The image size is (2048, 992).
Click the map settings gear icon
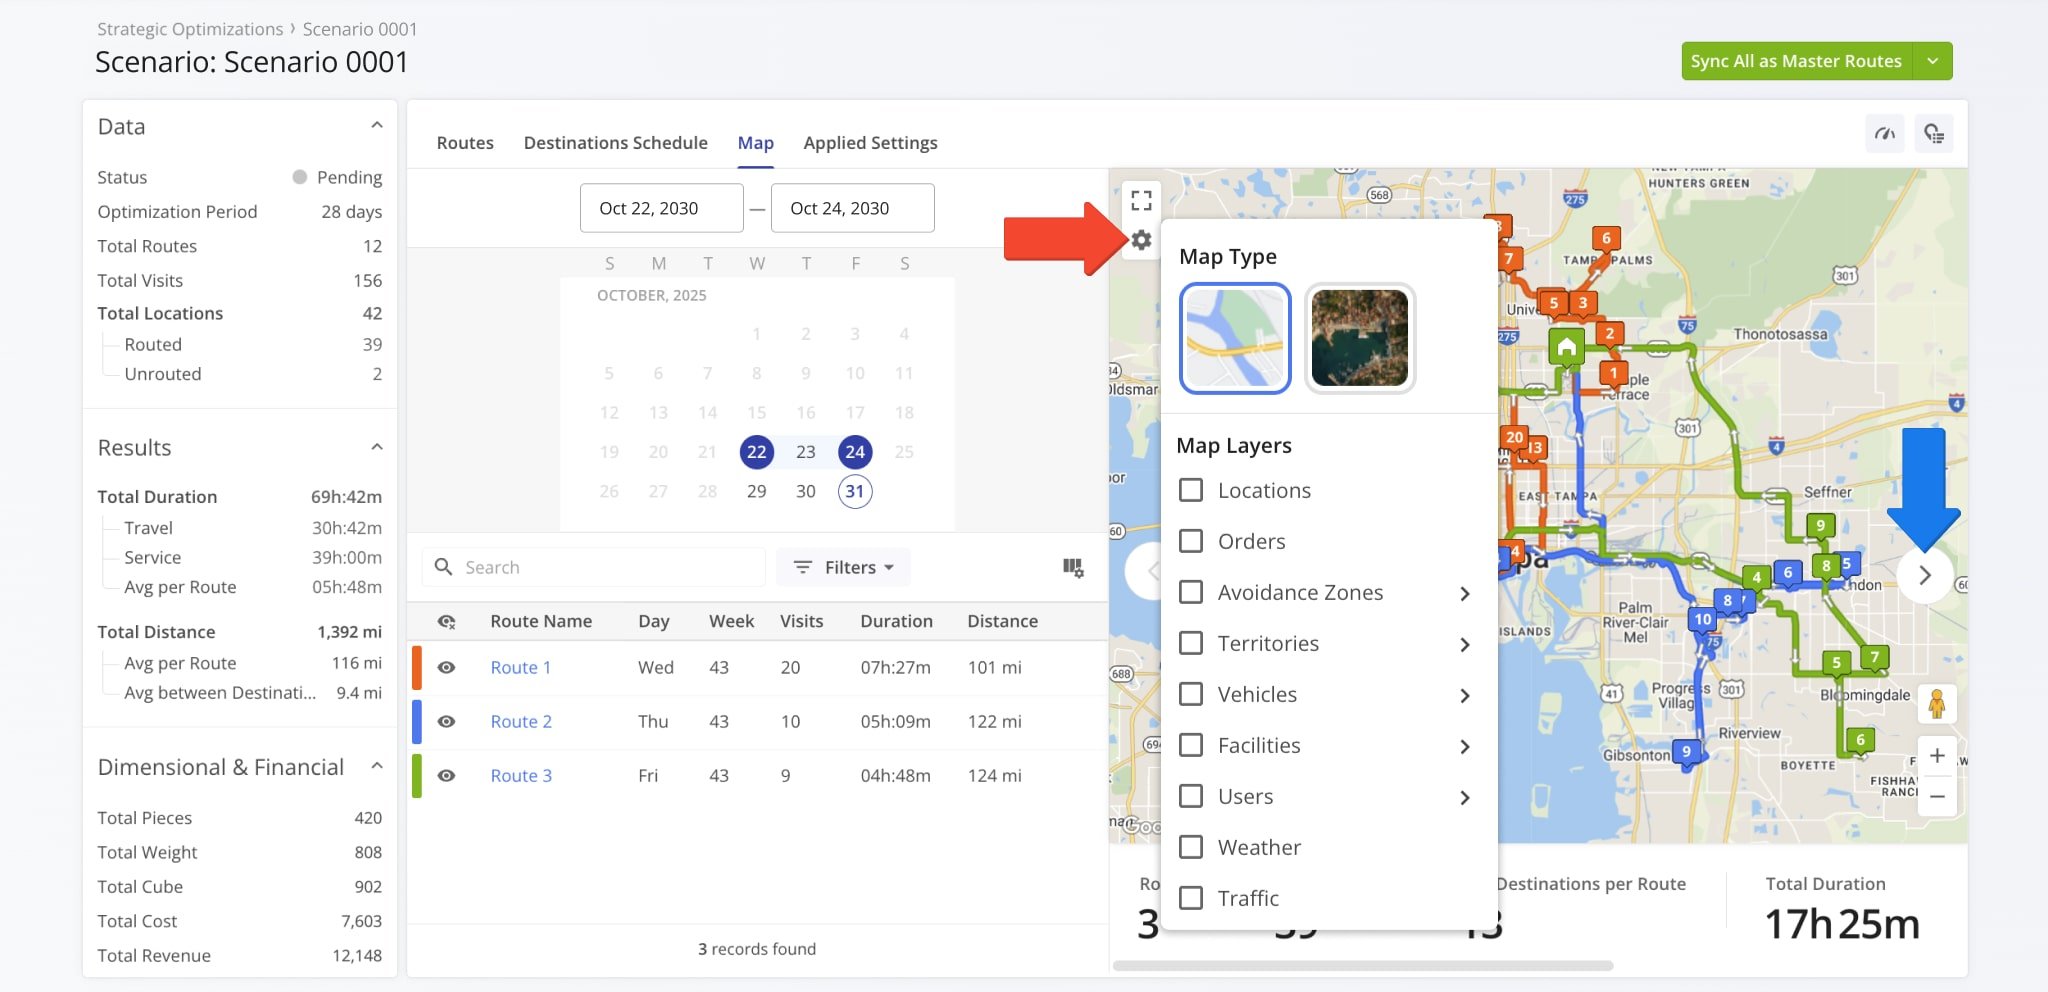1141,240
